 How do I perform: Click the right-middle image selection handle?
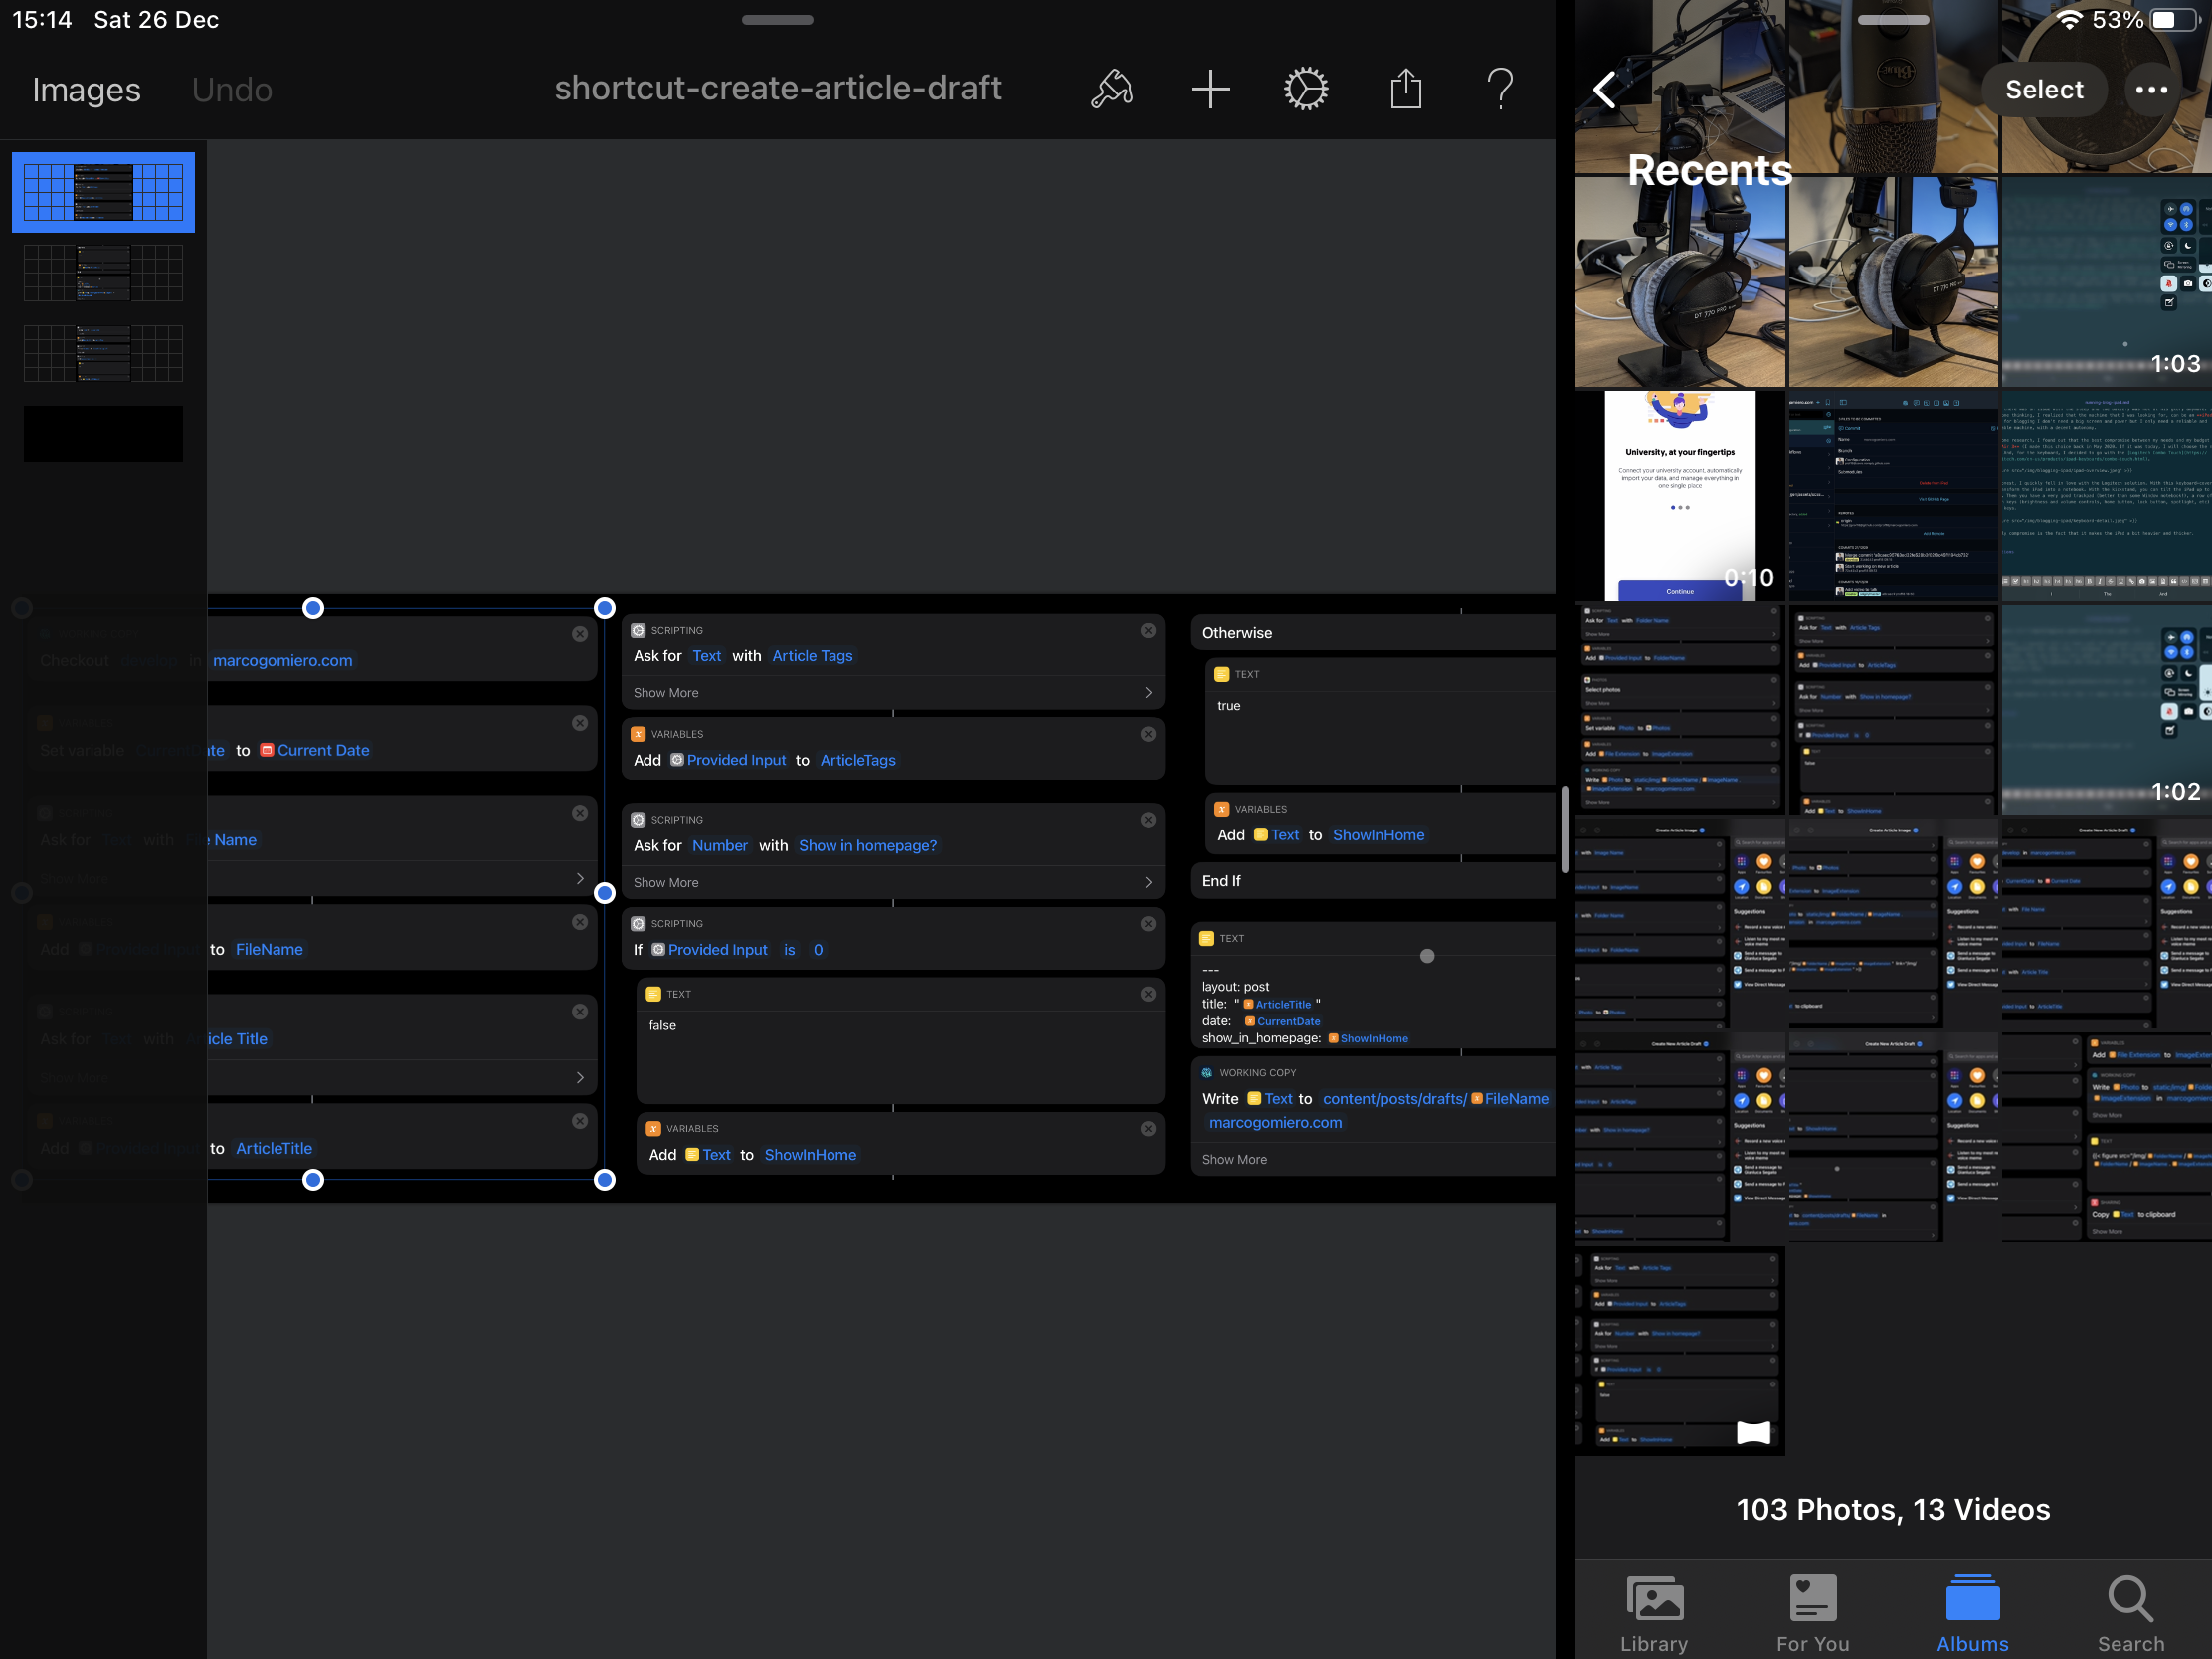click(x=604, y=893)
